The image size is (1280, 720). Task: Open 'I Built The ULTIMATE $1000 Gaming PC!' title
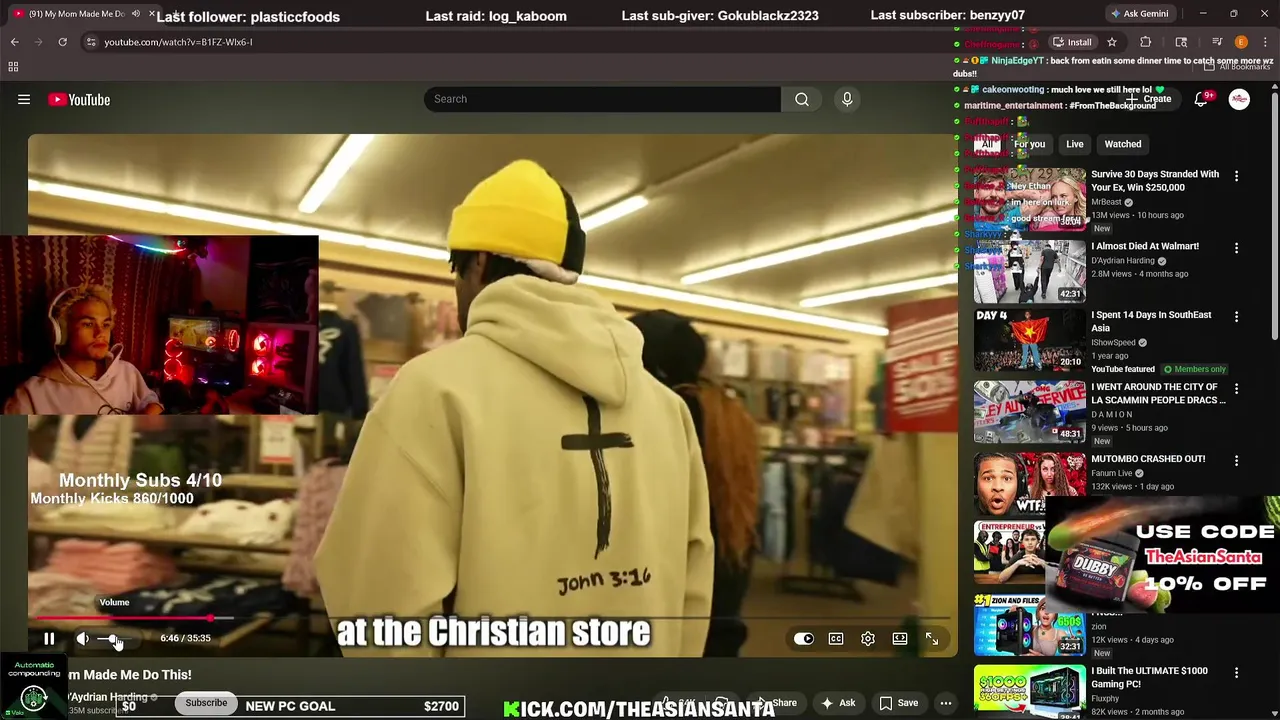[x=1149, y=677]
